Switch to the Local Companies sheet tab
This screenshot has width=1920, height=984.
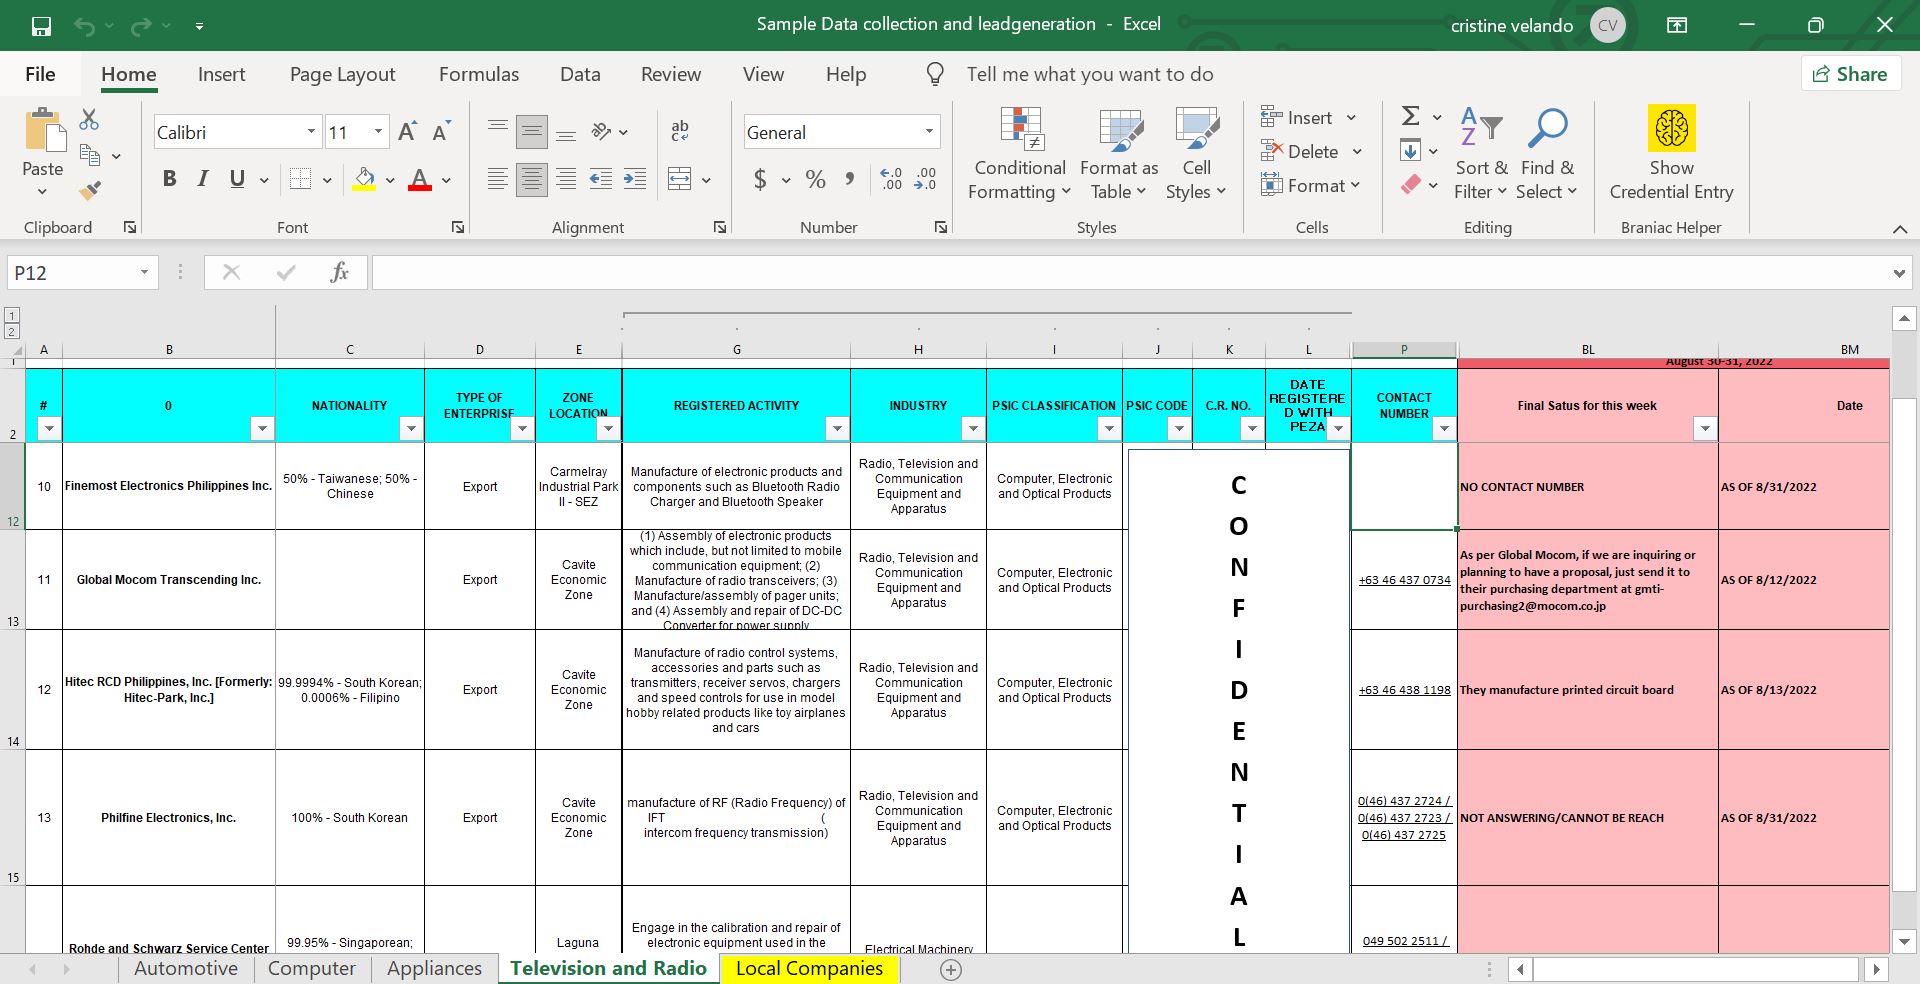[x=809, y=968]
